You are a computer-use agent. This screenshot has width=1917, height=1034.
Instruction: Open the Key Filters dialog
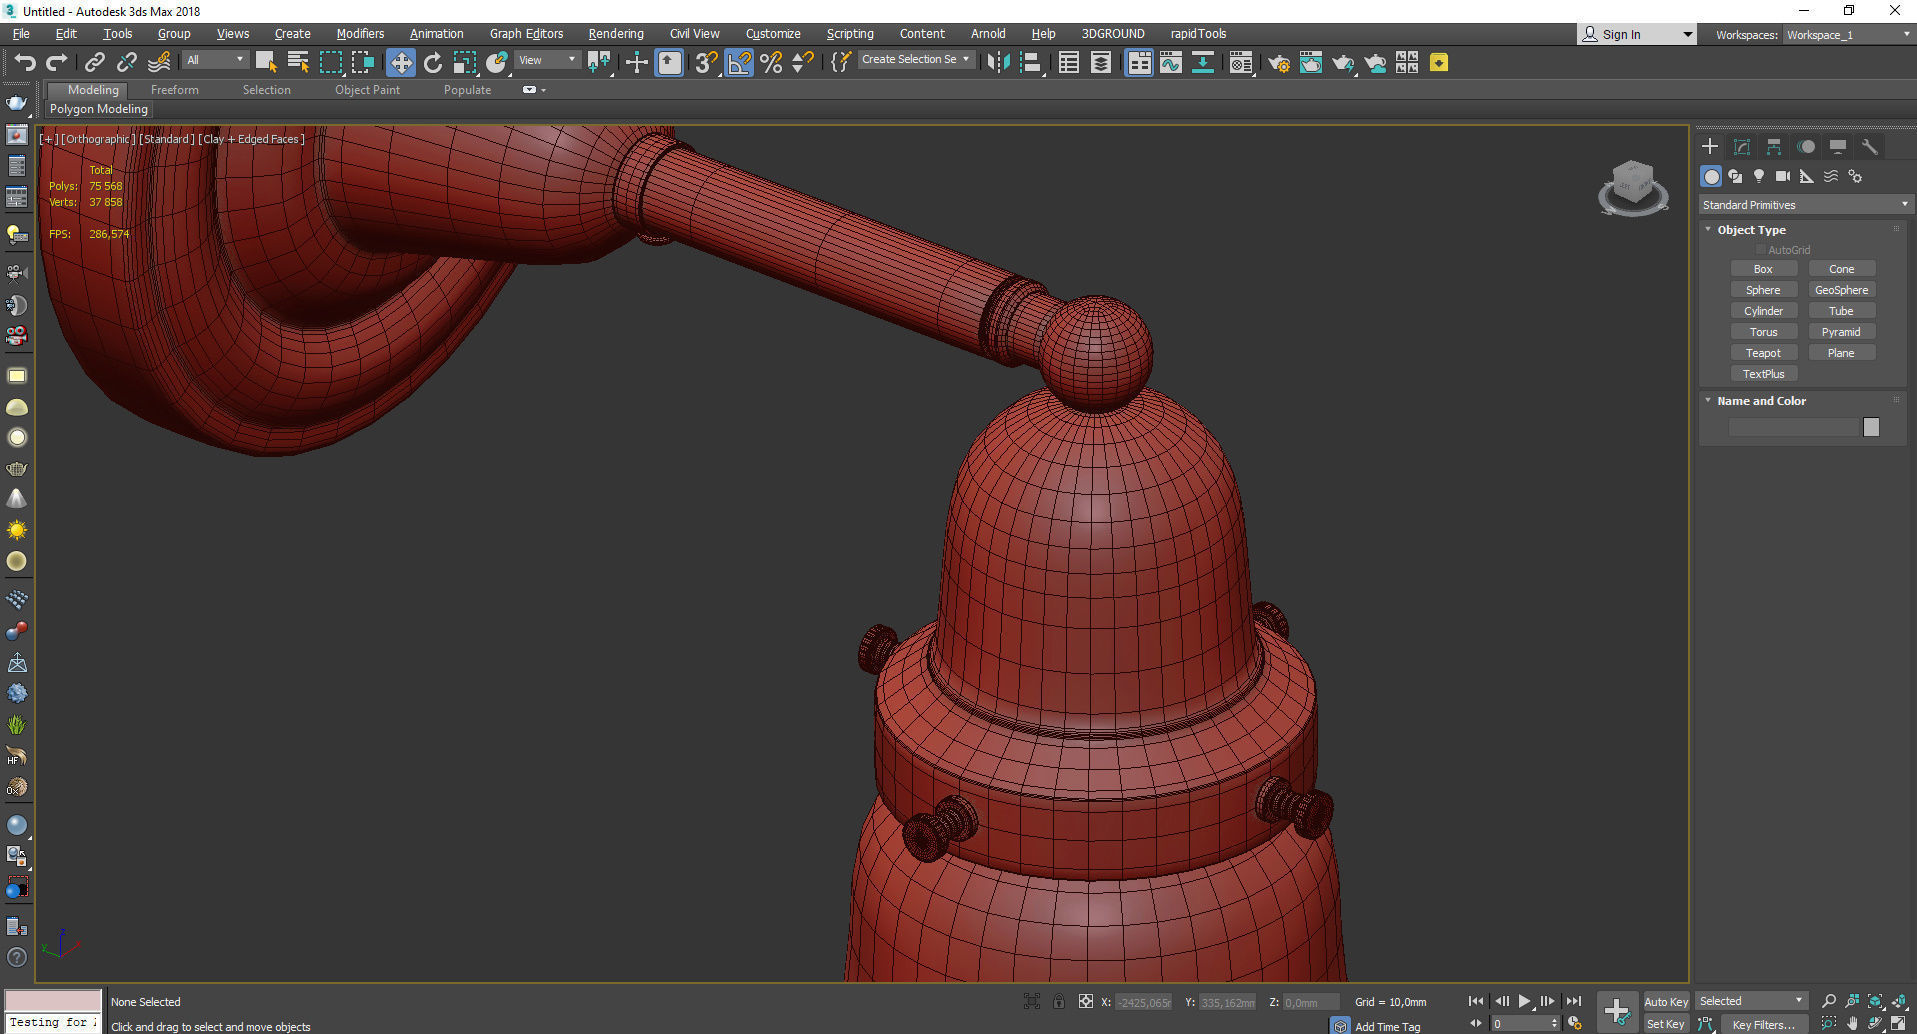pos(1763,1024)
